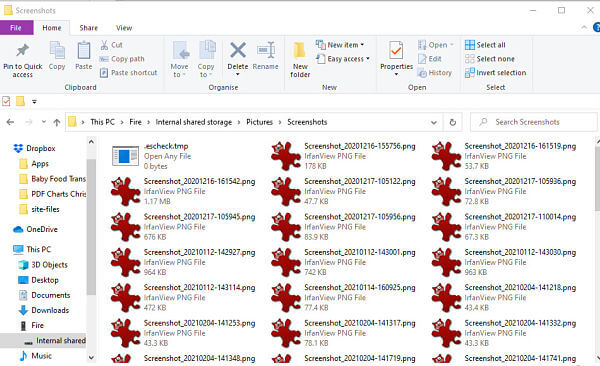Click Invert selection
This screenshot has width=600, height=366.
coord(496,73)
